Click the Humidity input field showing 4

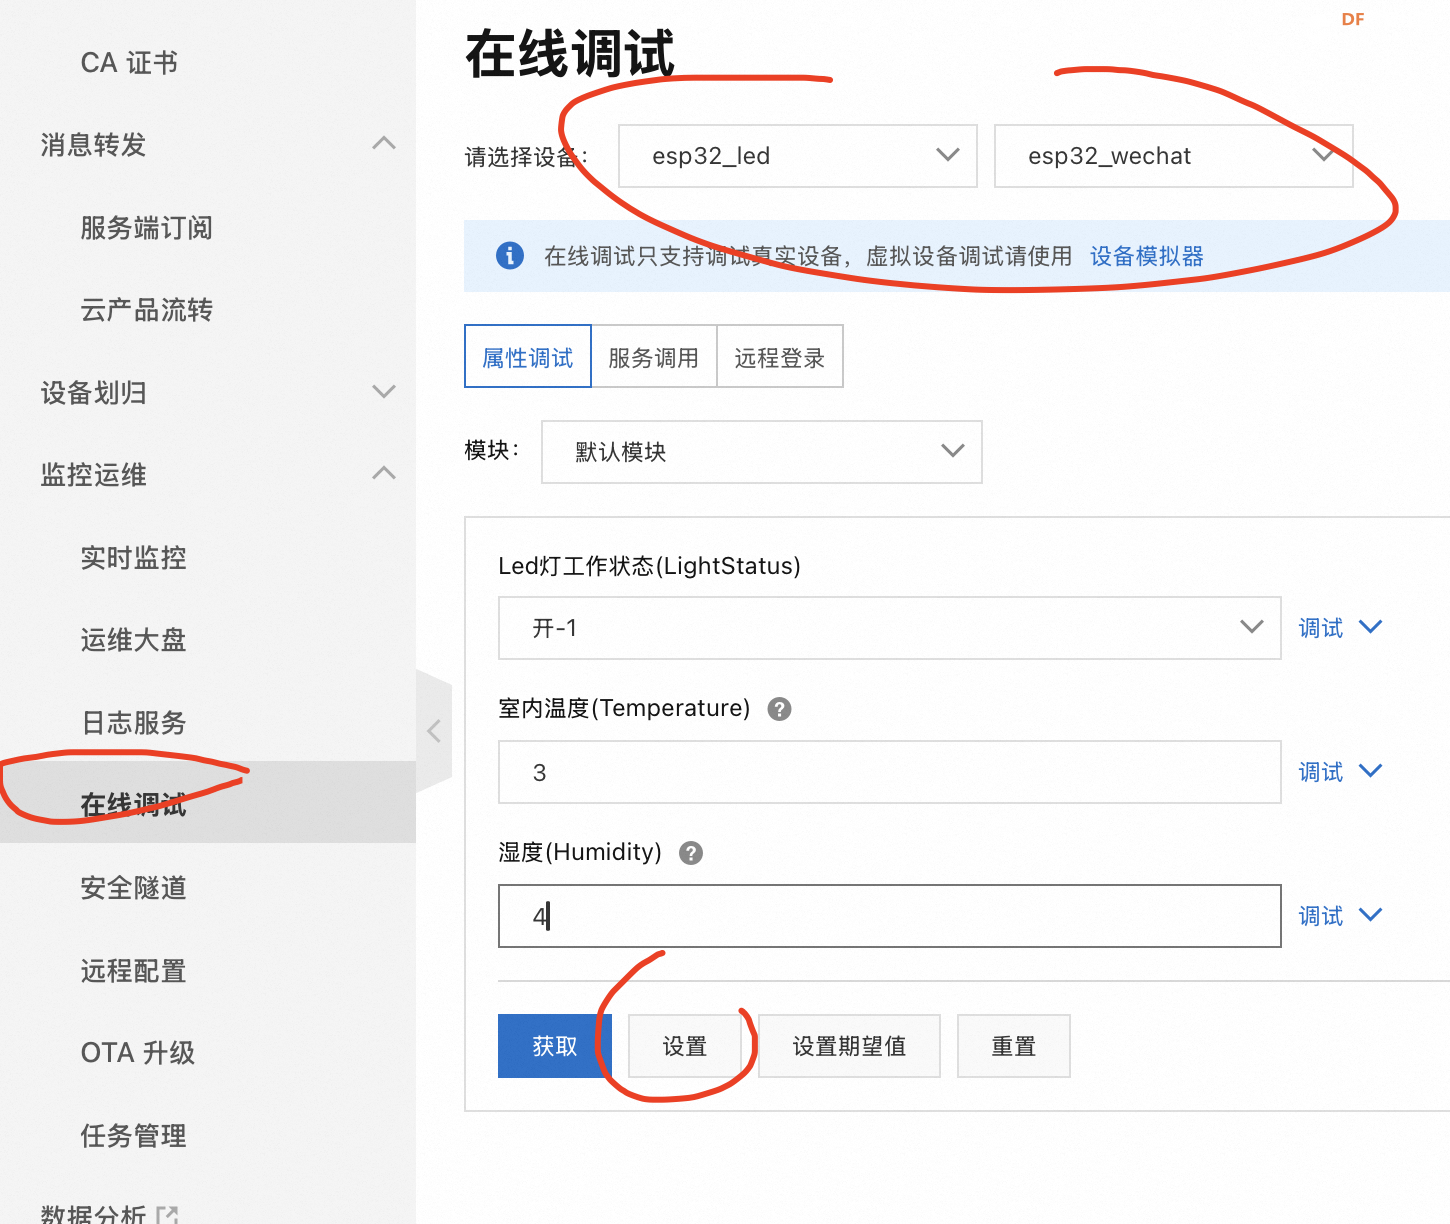coord(890,916)
